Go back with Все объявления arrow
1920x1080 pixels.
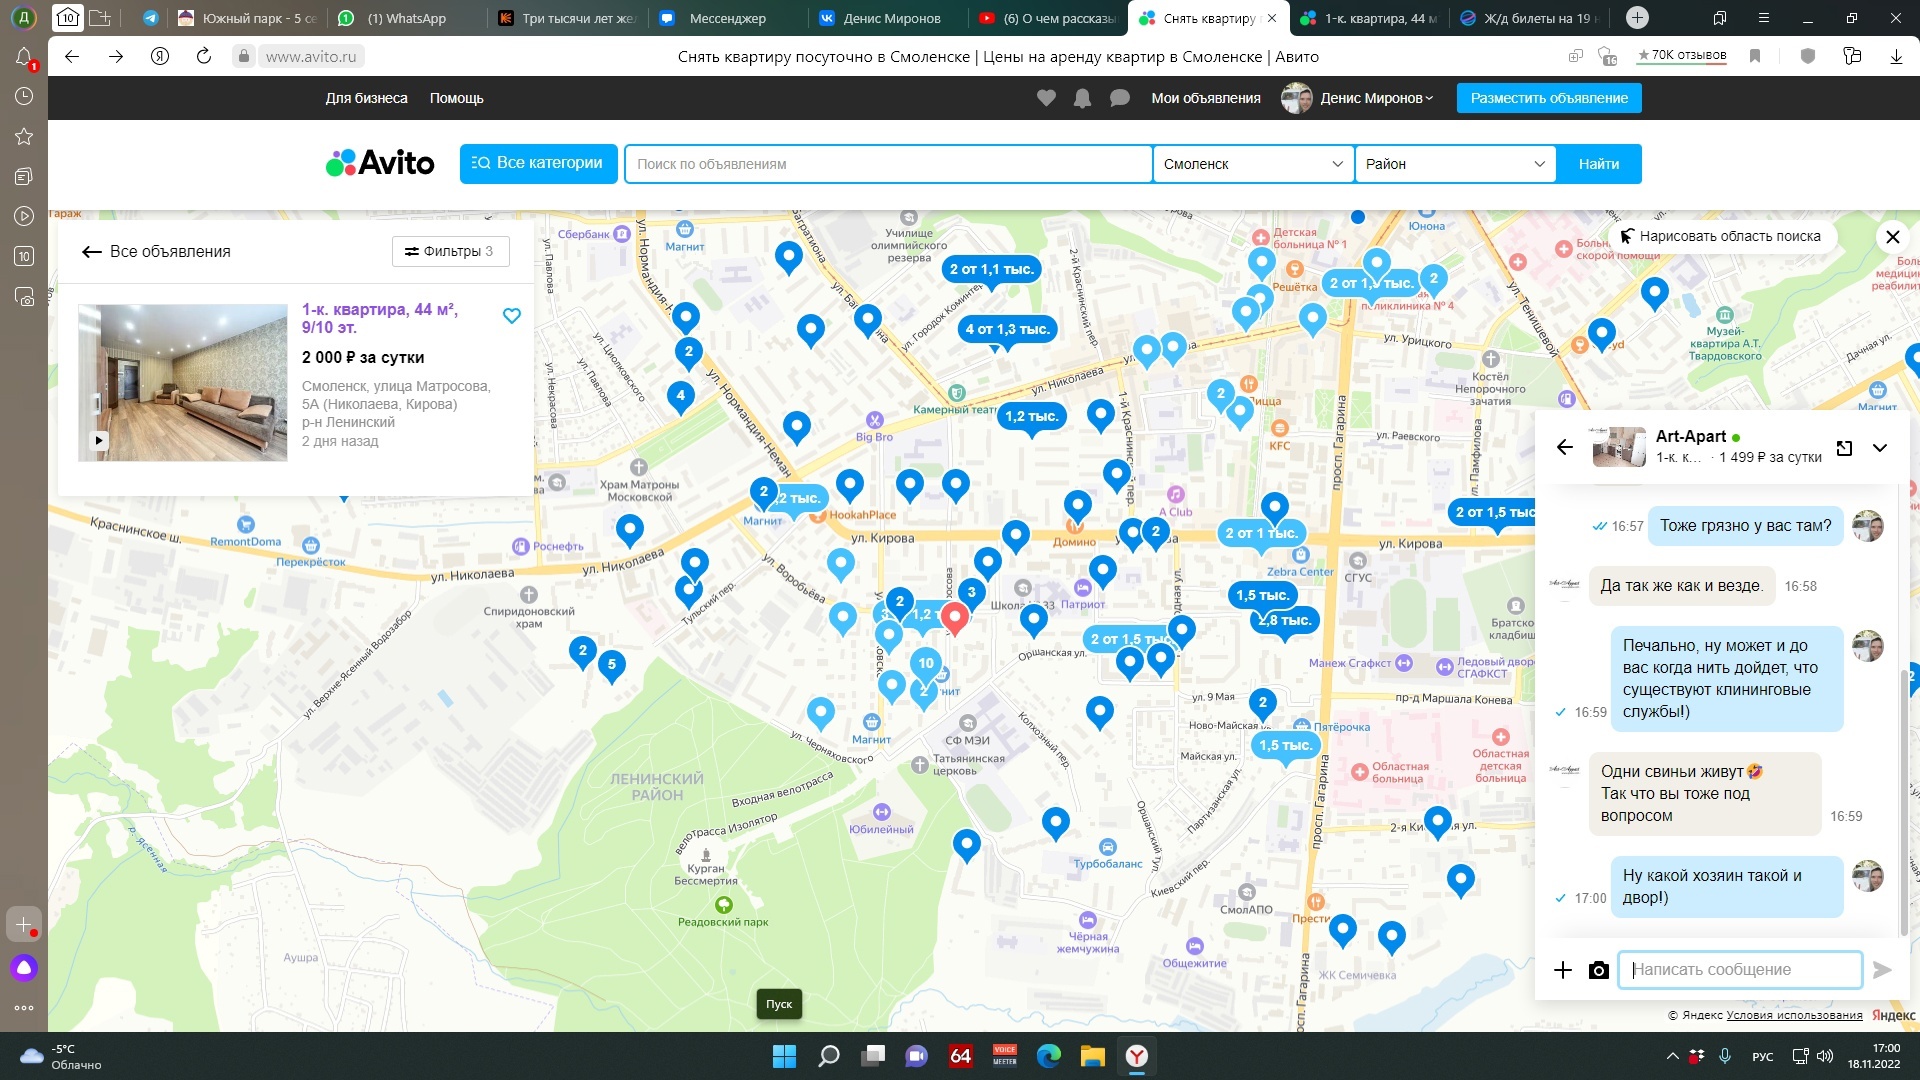[92, 252]
